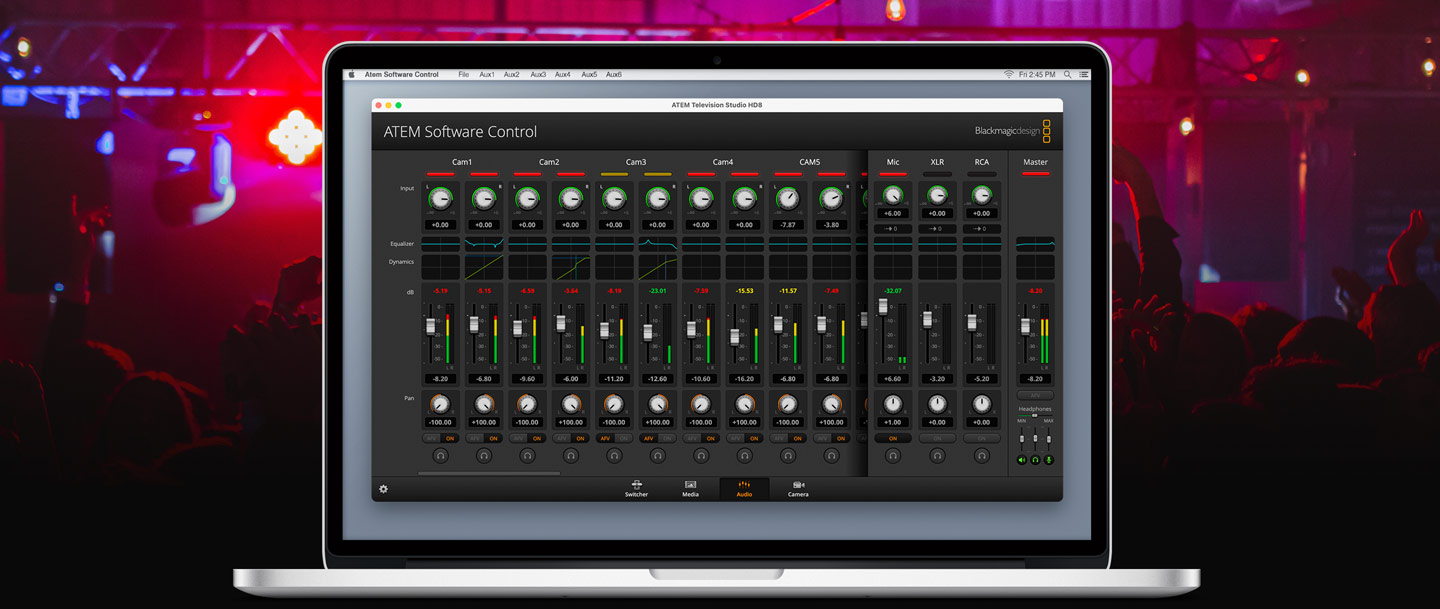Open Spotlight search in the menu bar
Viewport: 1440px width, 609px height.
[1067, 75]
